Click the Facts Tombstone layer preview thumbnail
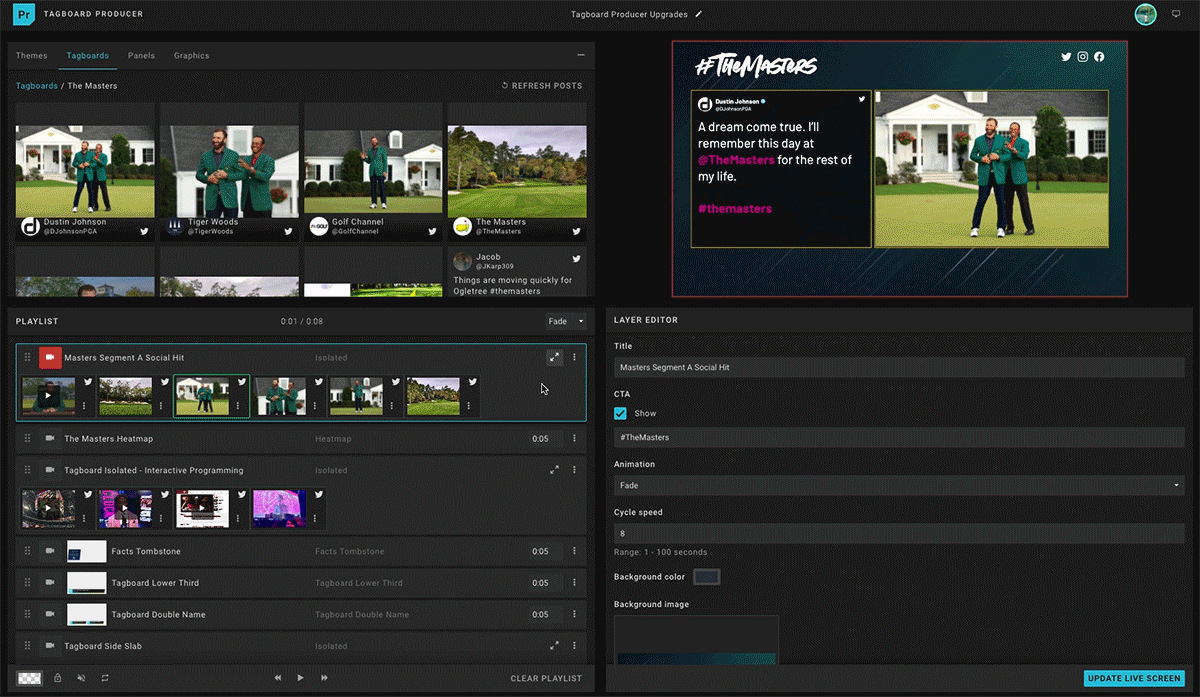Screen dimensions: 1200x697 coord(86,552)
